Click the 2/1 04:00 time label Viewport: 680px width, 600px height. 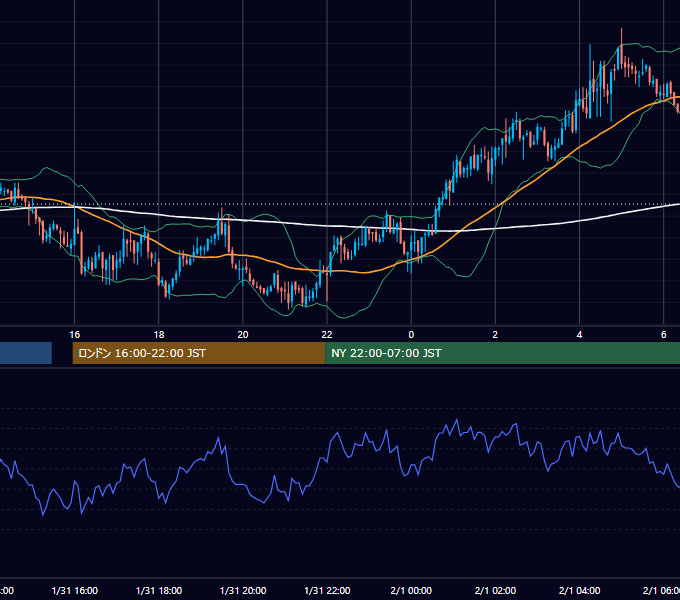tap(579, 590)
